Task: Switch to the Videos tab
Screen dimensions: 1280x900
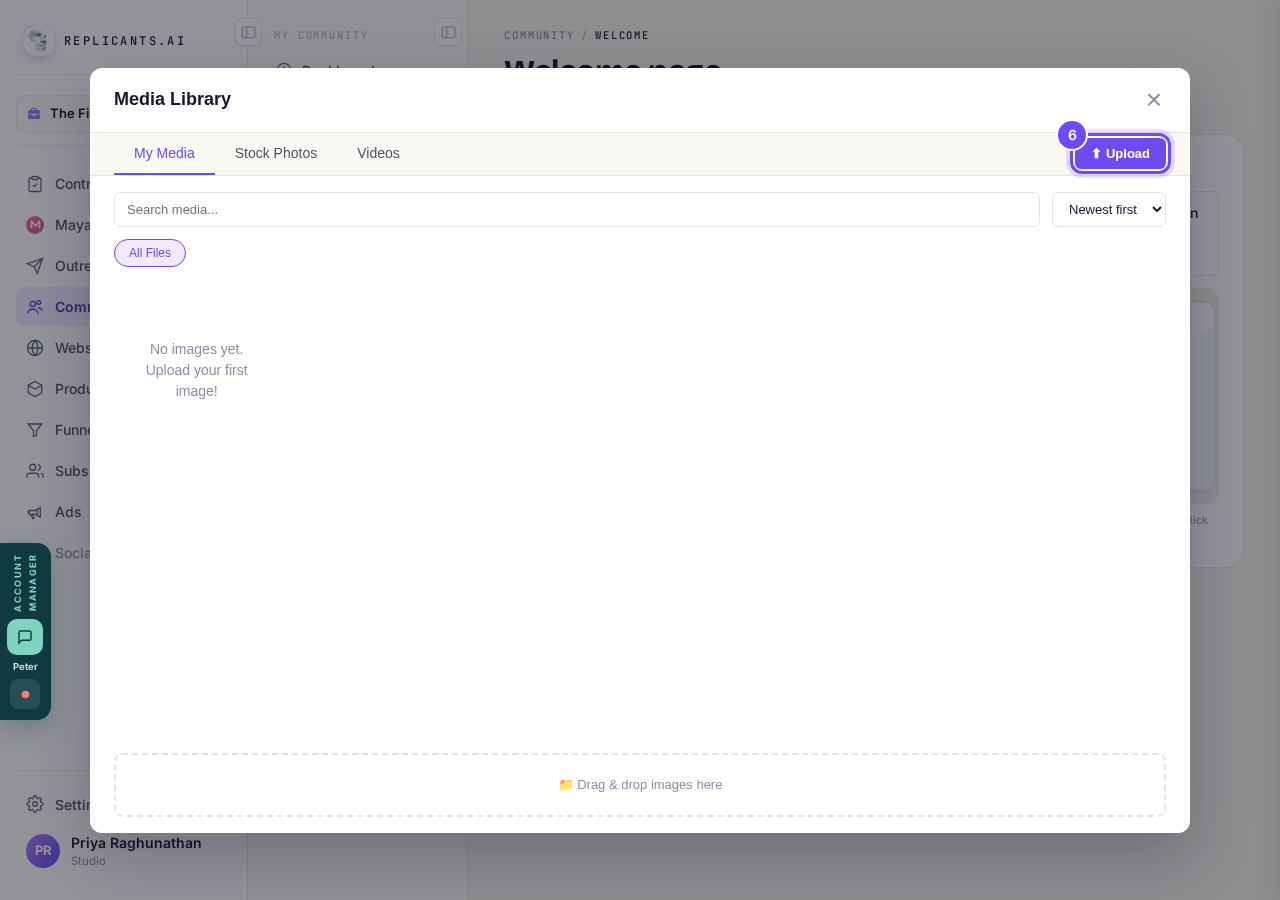Action: coord(378,153)
